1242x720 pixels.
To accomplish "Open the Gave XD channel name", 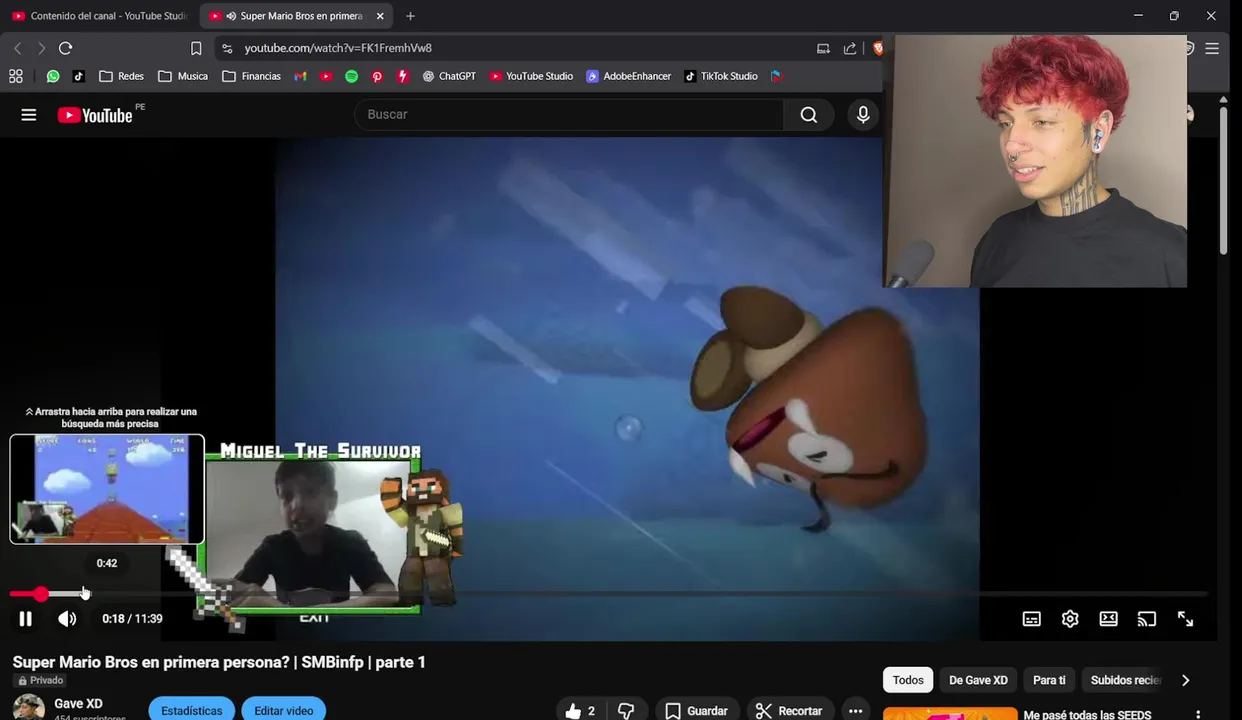I will 78,704.
